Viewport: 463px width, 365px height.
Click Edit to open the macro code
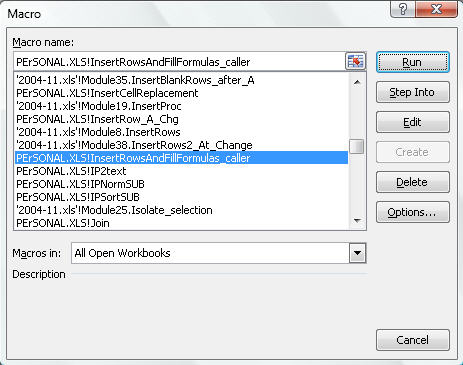point(413,122)
